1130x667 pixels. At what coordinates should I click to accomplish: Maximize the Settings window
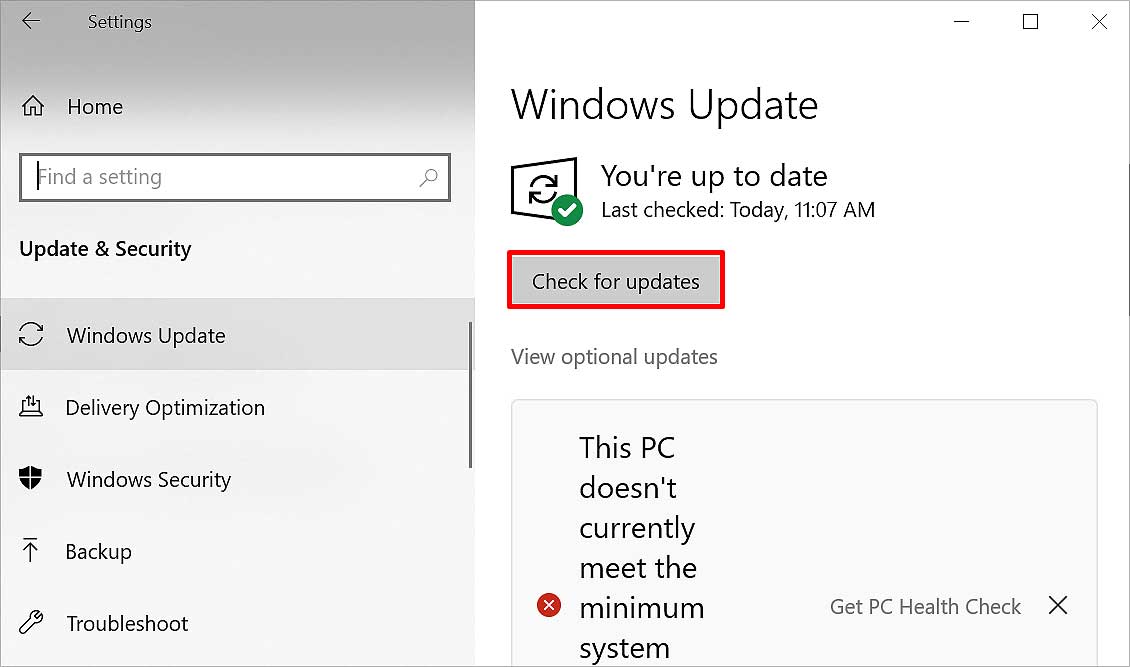1031,22
